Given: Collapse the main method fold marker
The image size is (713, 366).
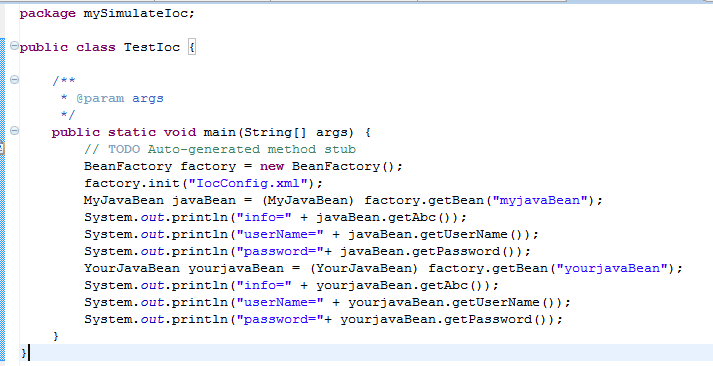Looking at the screenshot, I should (14, 131).
